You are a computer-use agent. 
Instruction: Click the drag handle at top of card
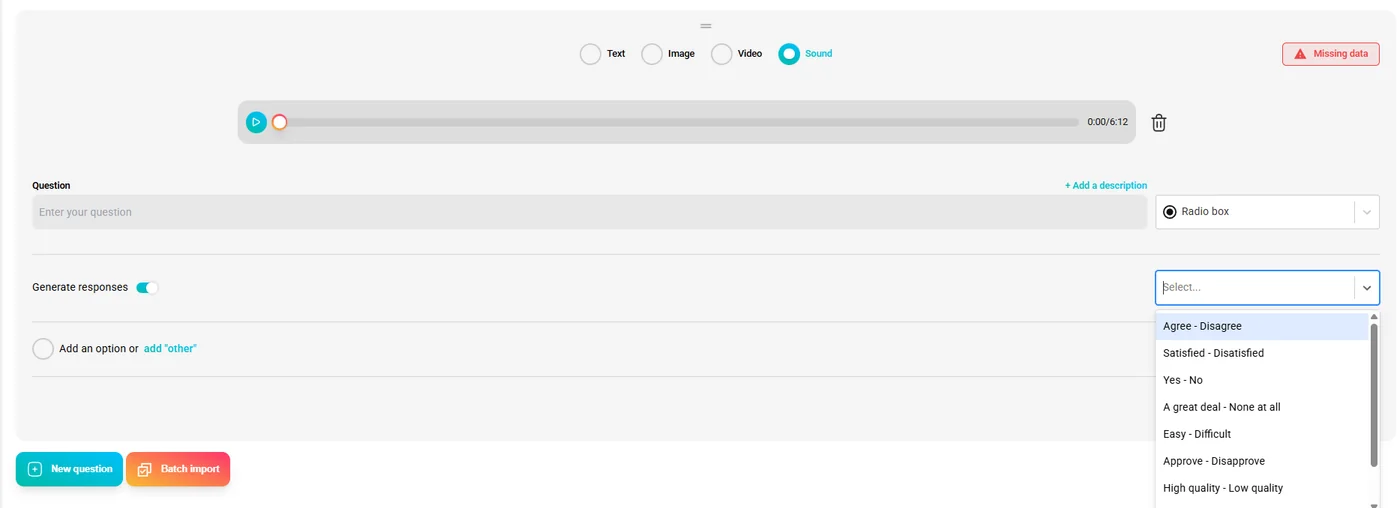(x=706, y=25)
